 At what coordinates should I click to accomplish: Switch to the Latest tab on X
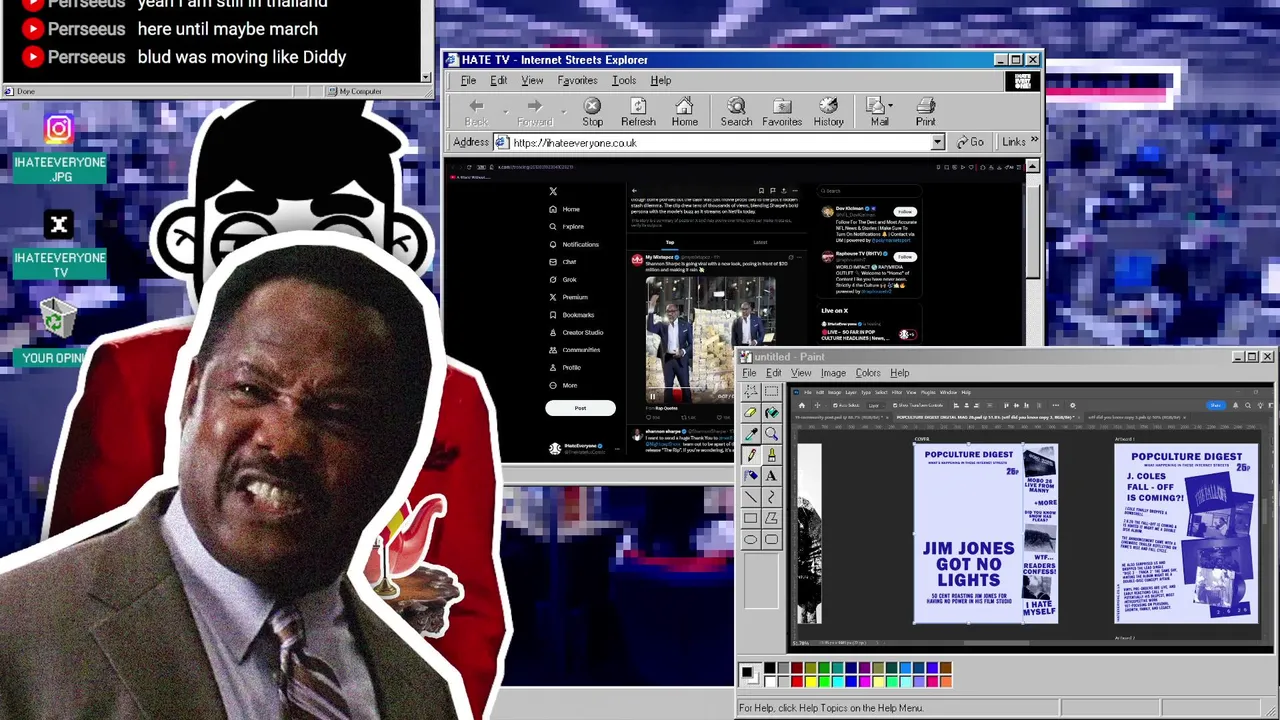[760, 242]
